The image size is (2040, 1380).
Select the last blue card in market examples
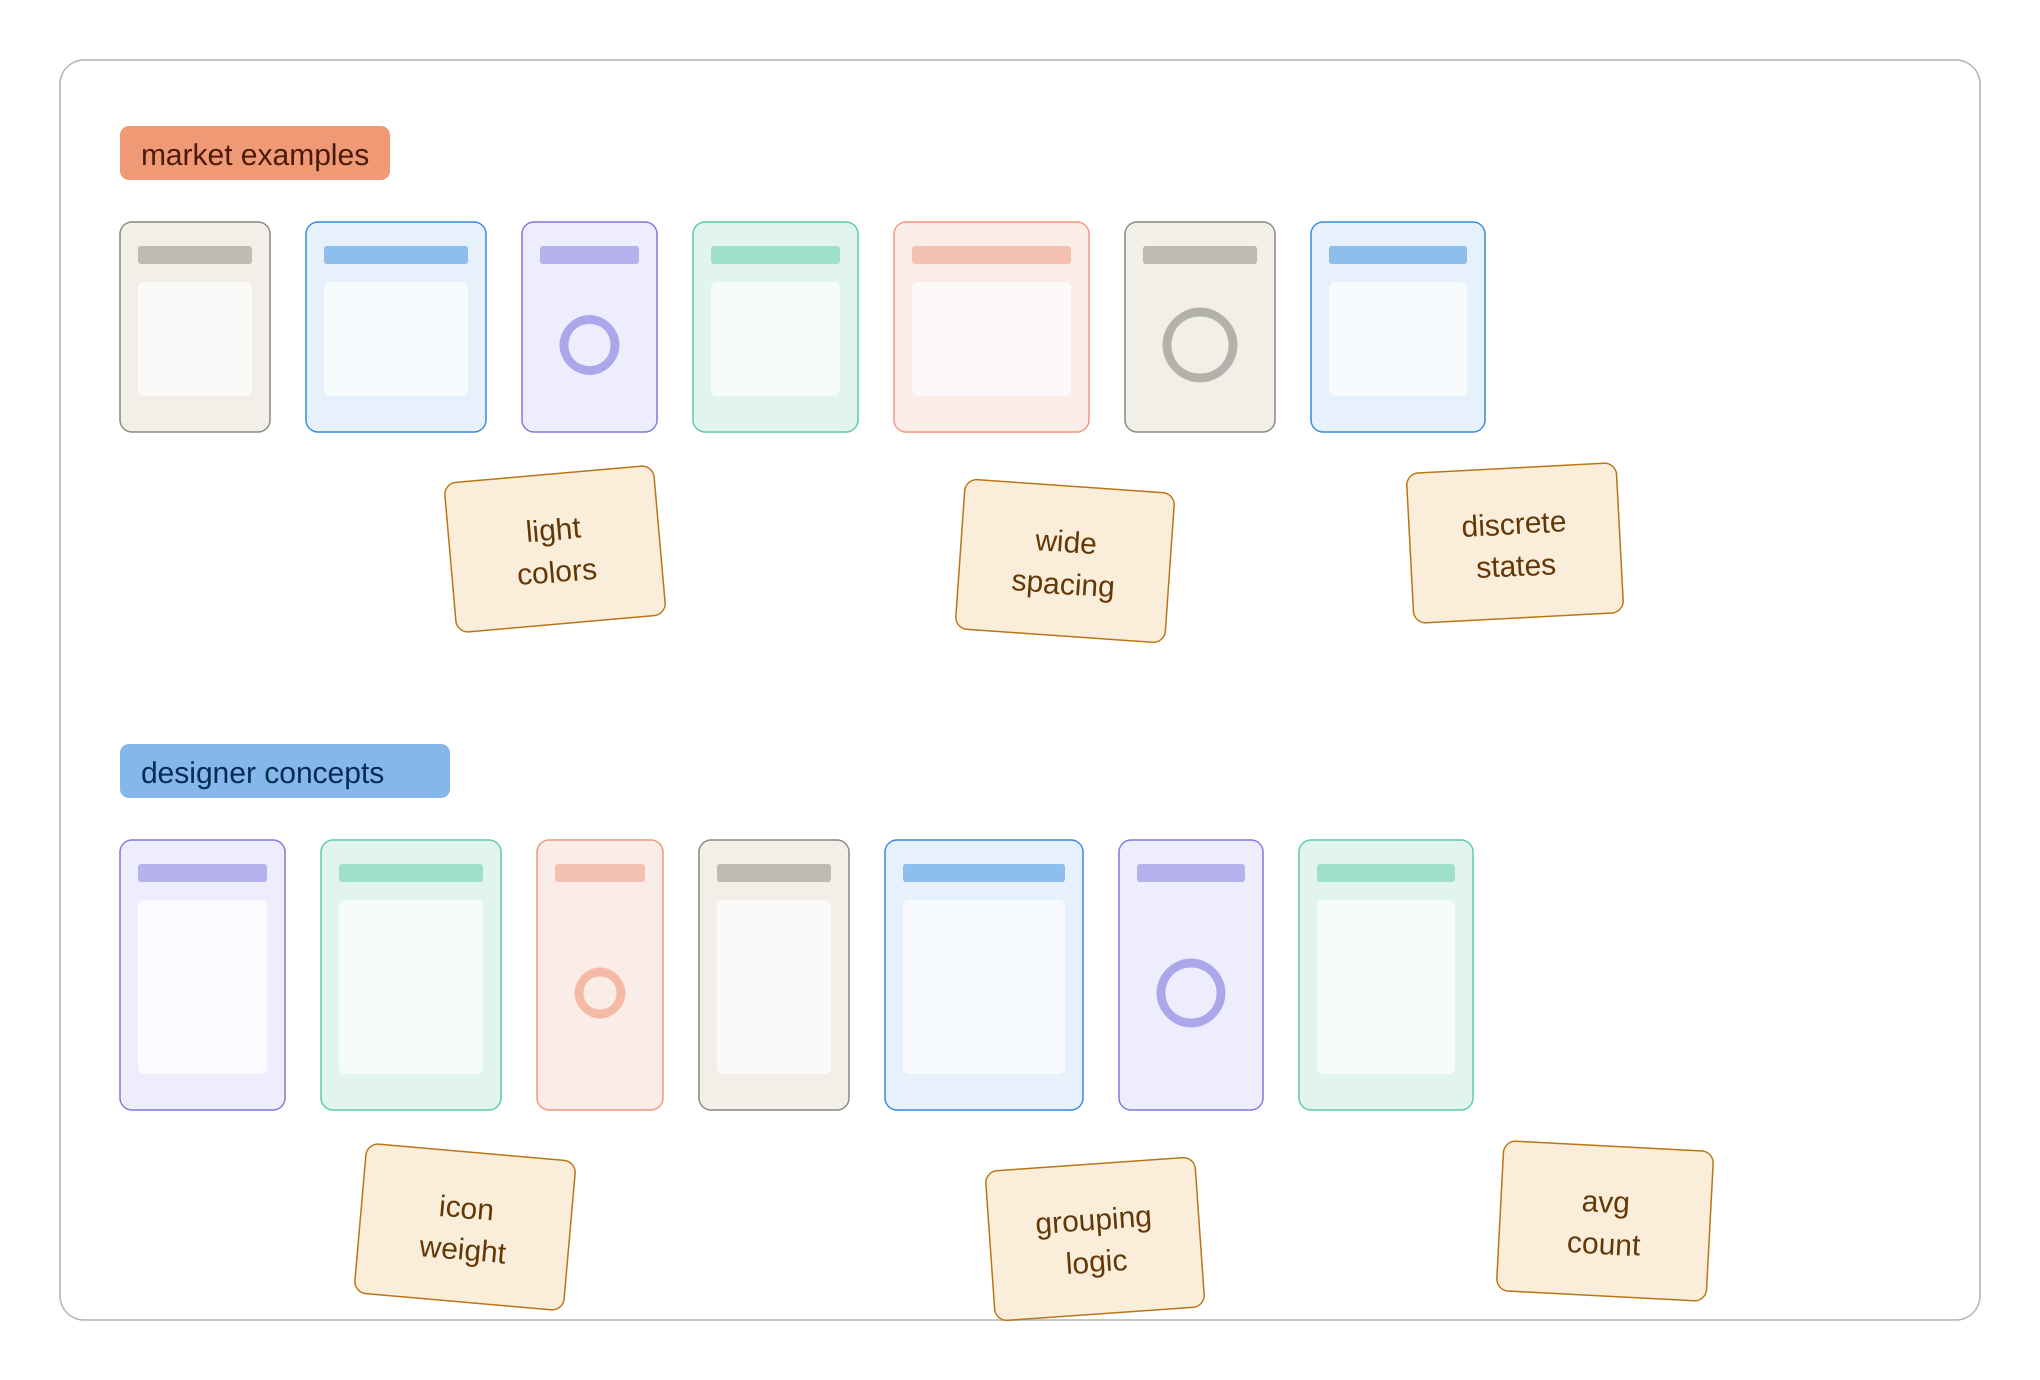1398,327
